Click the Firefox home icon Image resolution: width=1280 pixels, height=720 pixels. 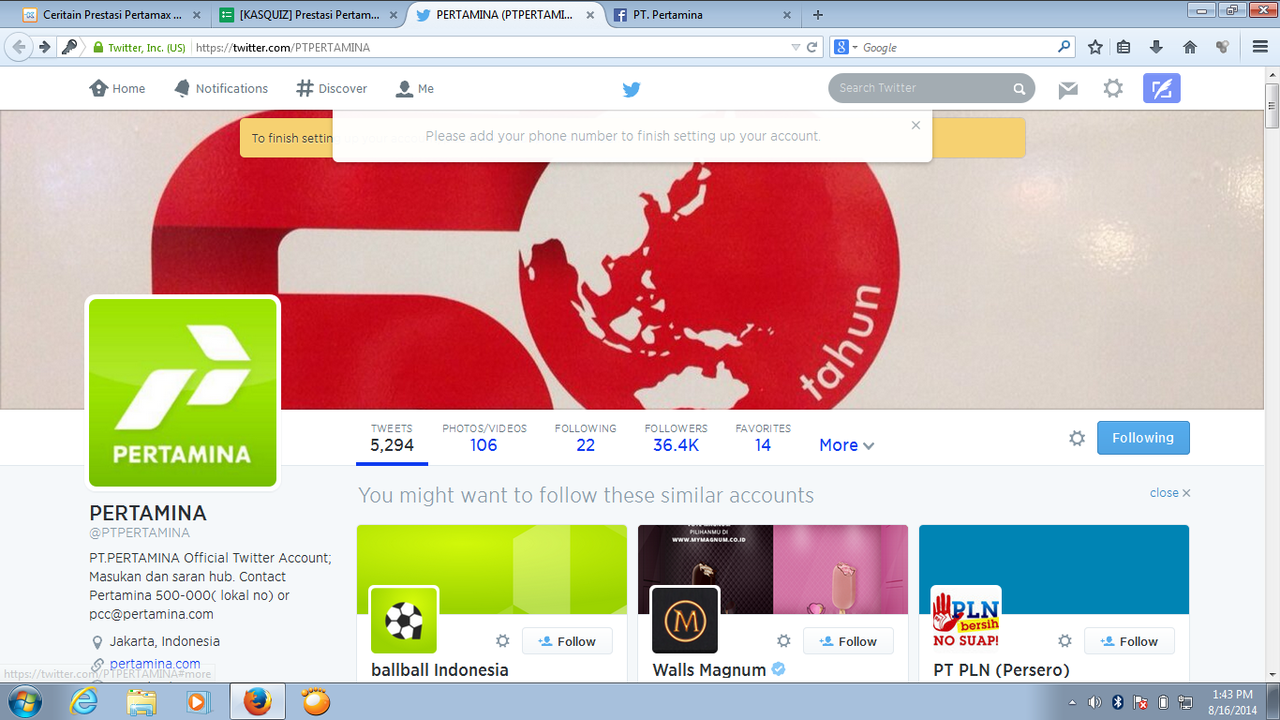[x=1190, y=47]
